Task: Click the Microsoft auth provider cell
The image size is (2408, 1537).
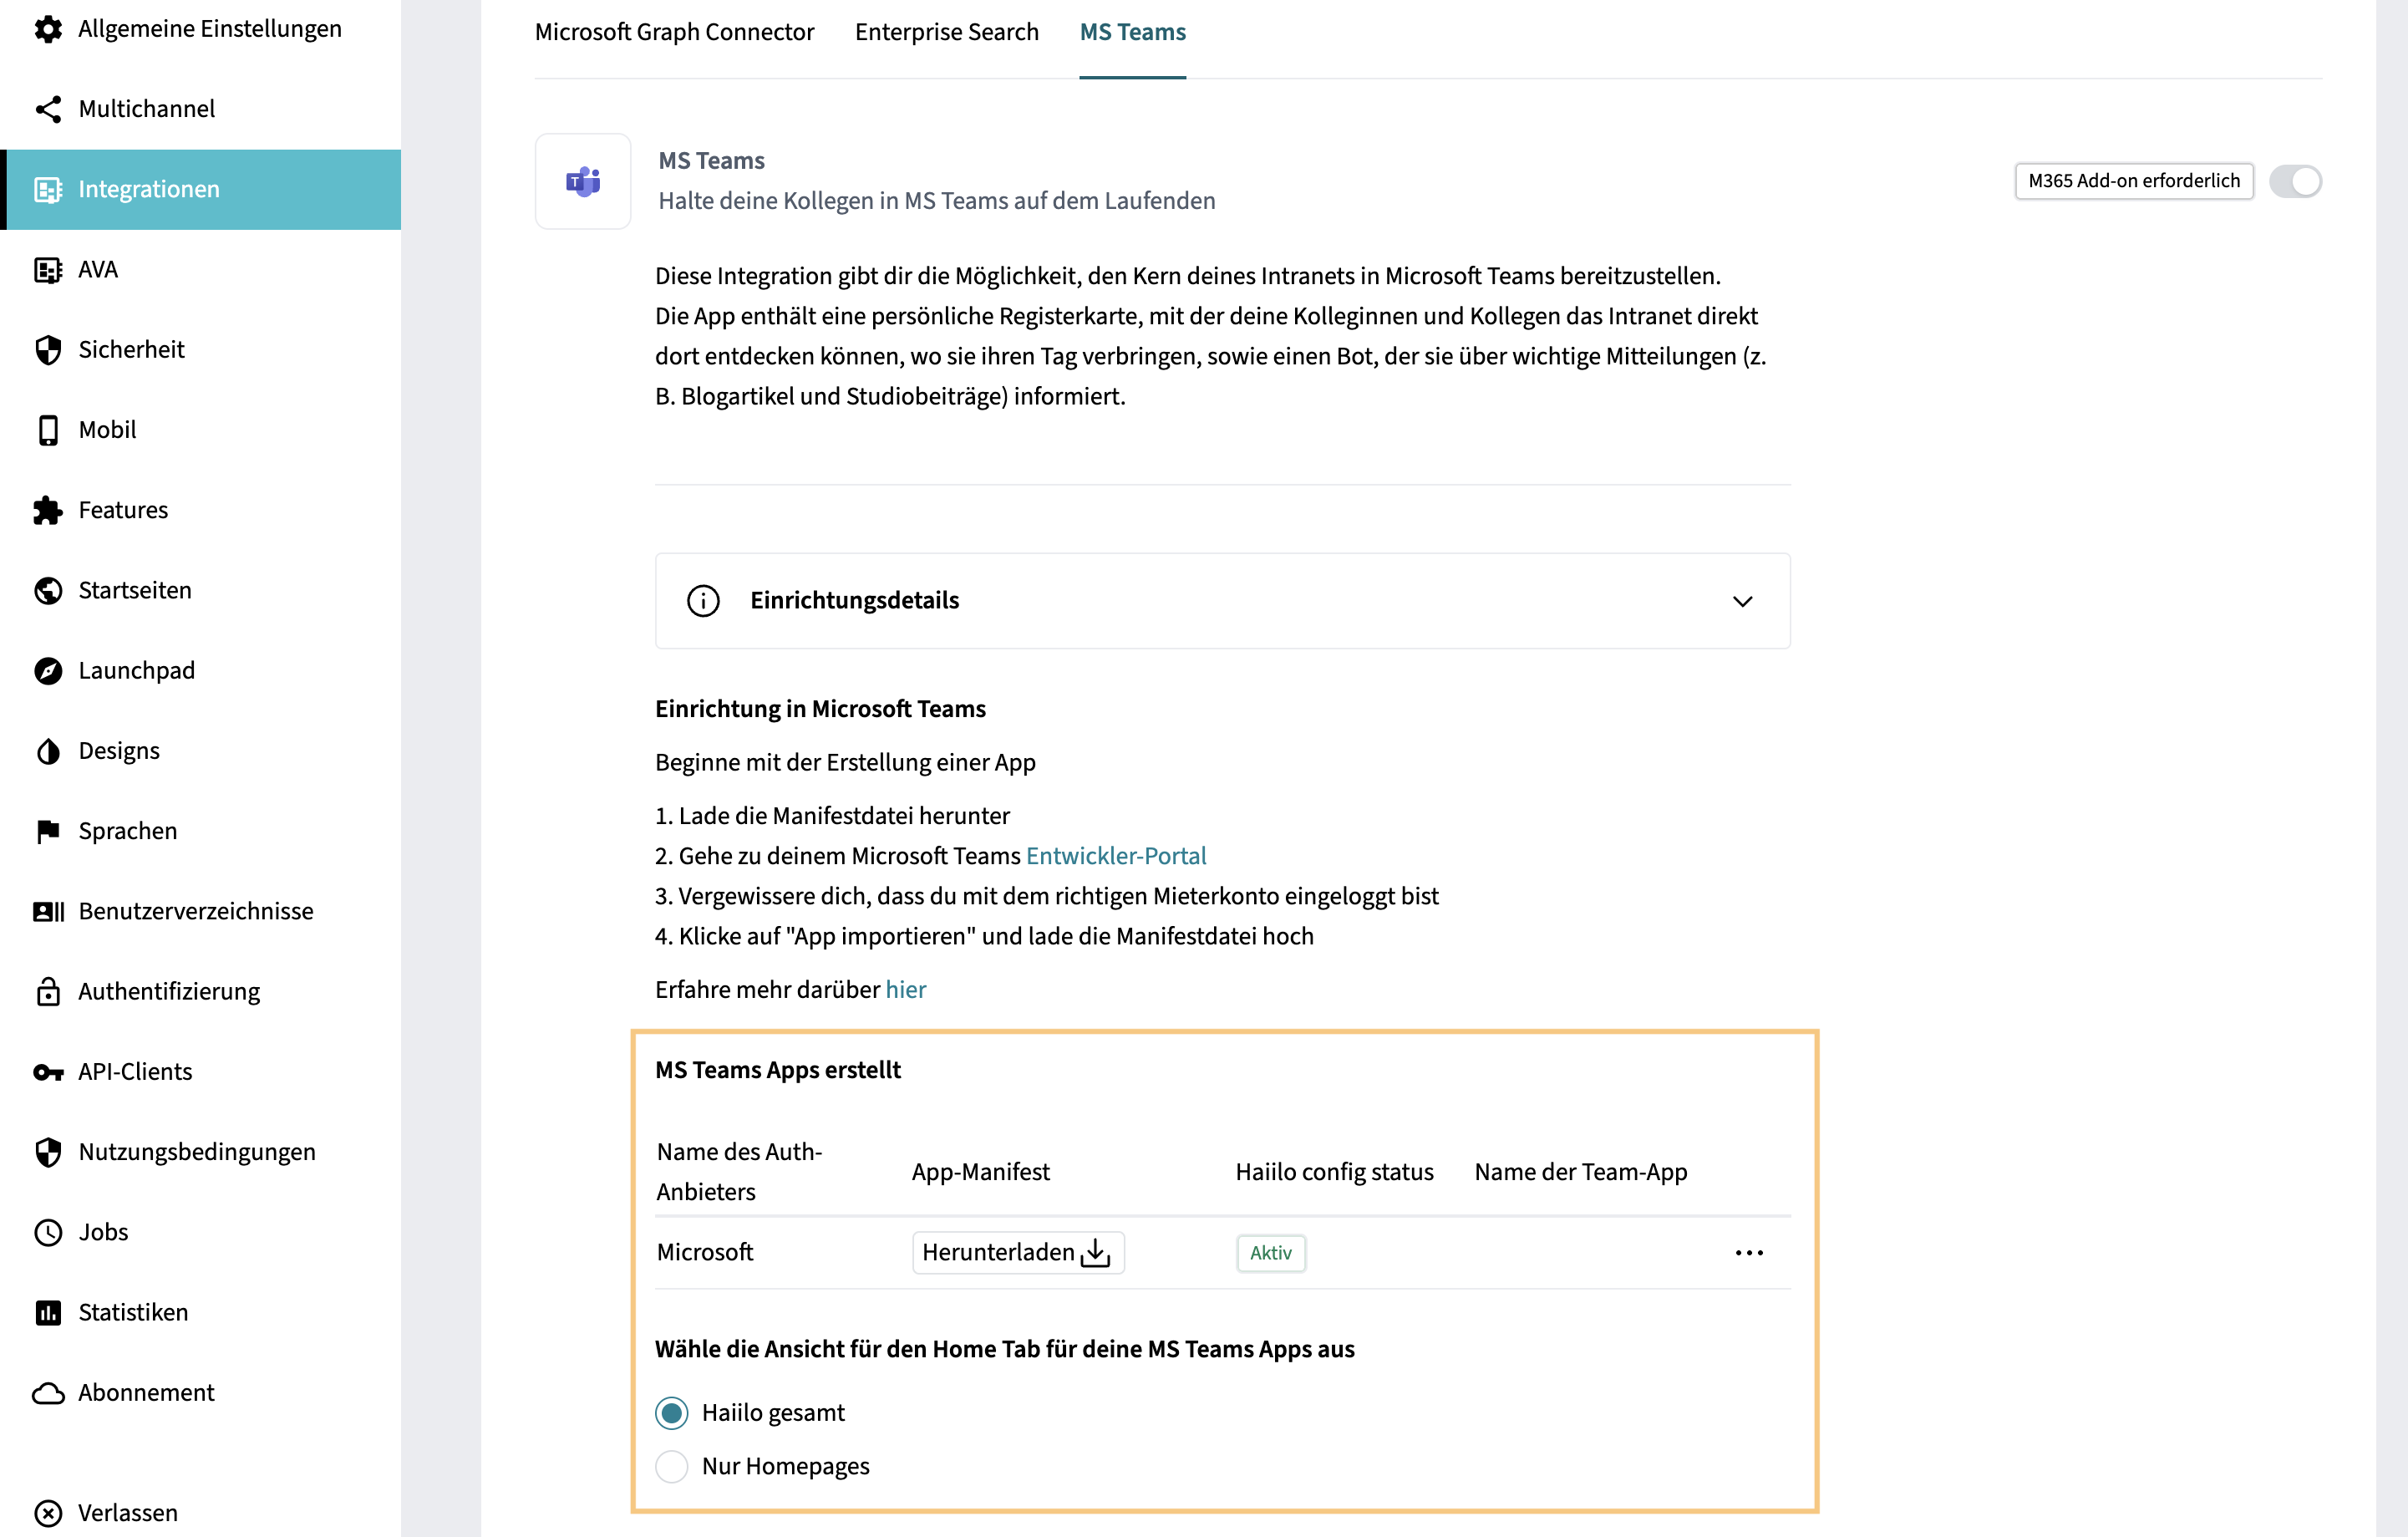Action: coord(705,1252)
